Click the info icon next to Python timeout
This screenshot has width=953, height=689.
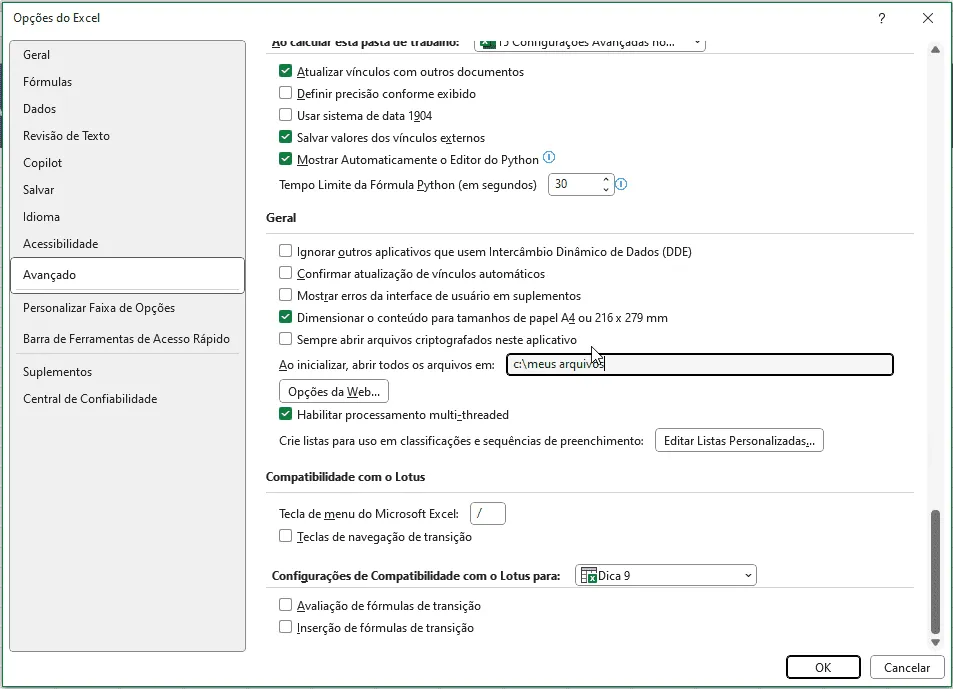pyautogui.click(x=621, y=183)
